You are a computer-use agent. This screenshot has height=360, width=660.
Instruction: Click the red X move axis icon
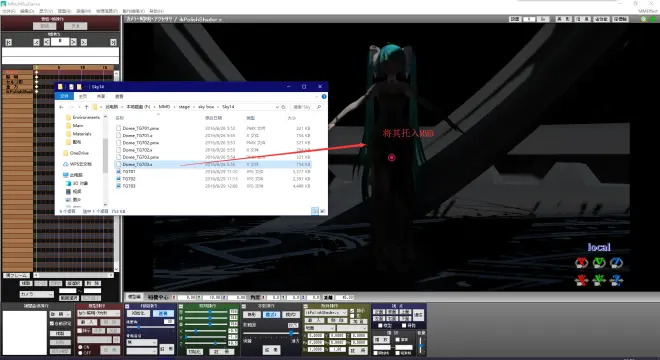(x=581, y=280)
